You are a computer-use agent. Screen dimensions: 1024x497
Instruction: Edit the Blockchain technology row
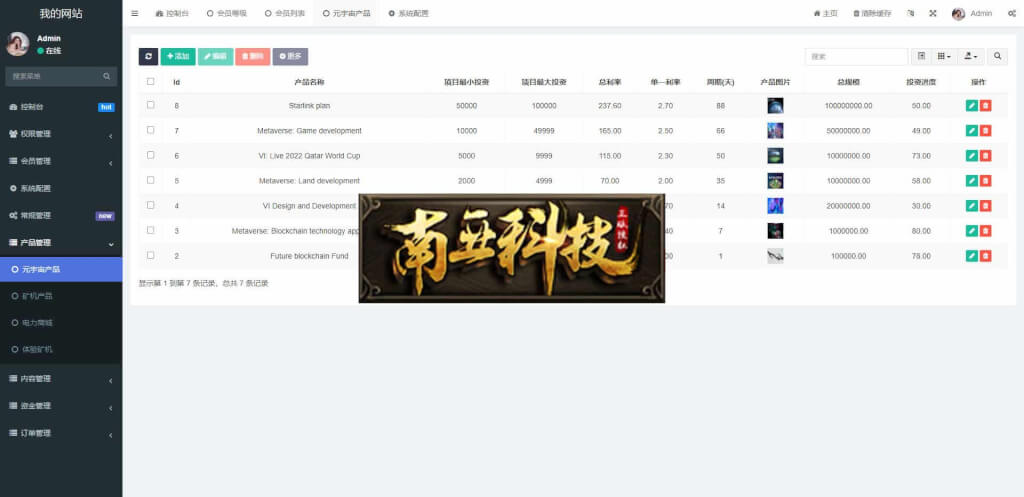coord(972,231)
